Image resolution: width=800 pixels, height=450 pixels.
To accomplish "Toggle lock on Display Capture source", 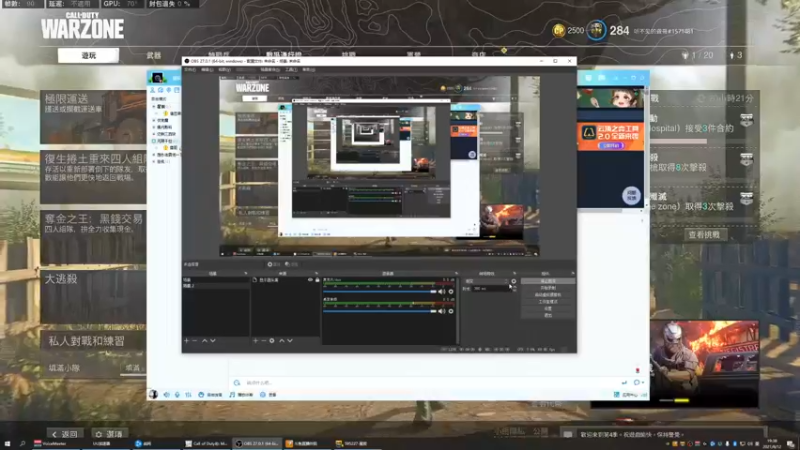I will [317, 280].
